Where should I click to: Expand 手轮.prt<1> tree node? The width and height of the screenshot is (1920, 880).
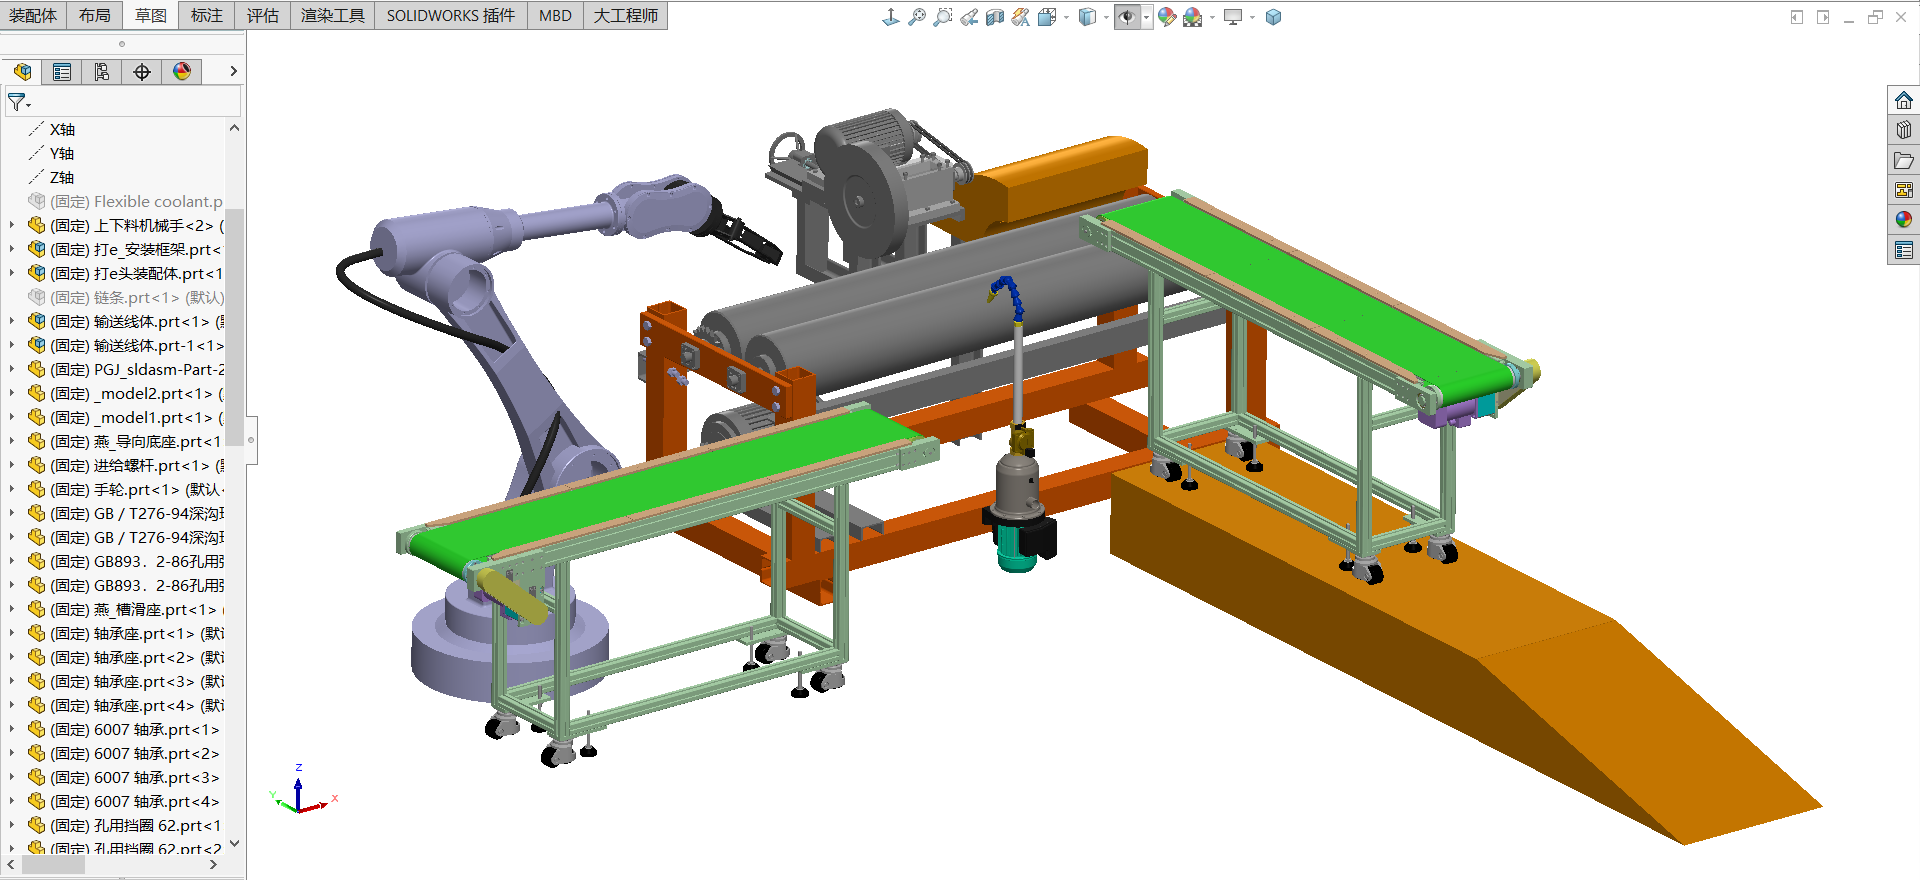pos(11,489)
